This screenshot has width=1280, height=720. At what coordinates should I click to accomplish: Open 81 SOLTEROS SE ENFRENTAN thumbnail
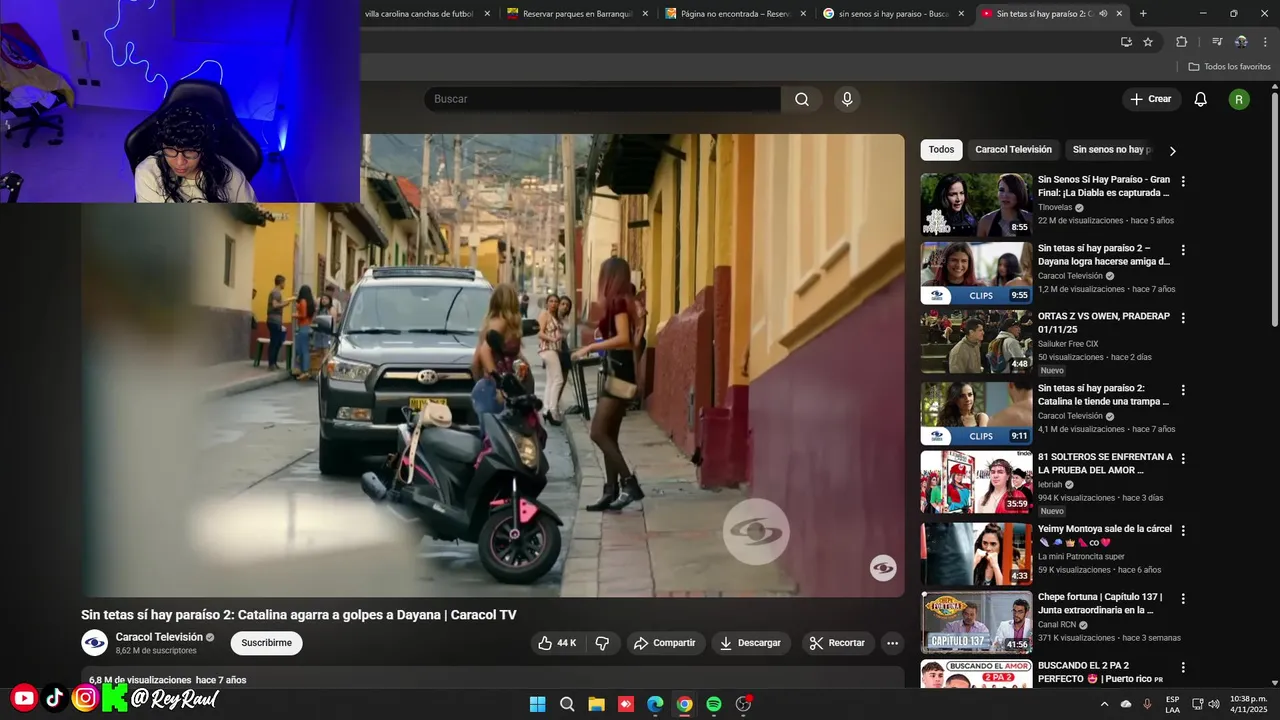coord(976,482)
